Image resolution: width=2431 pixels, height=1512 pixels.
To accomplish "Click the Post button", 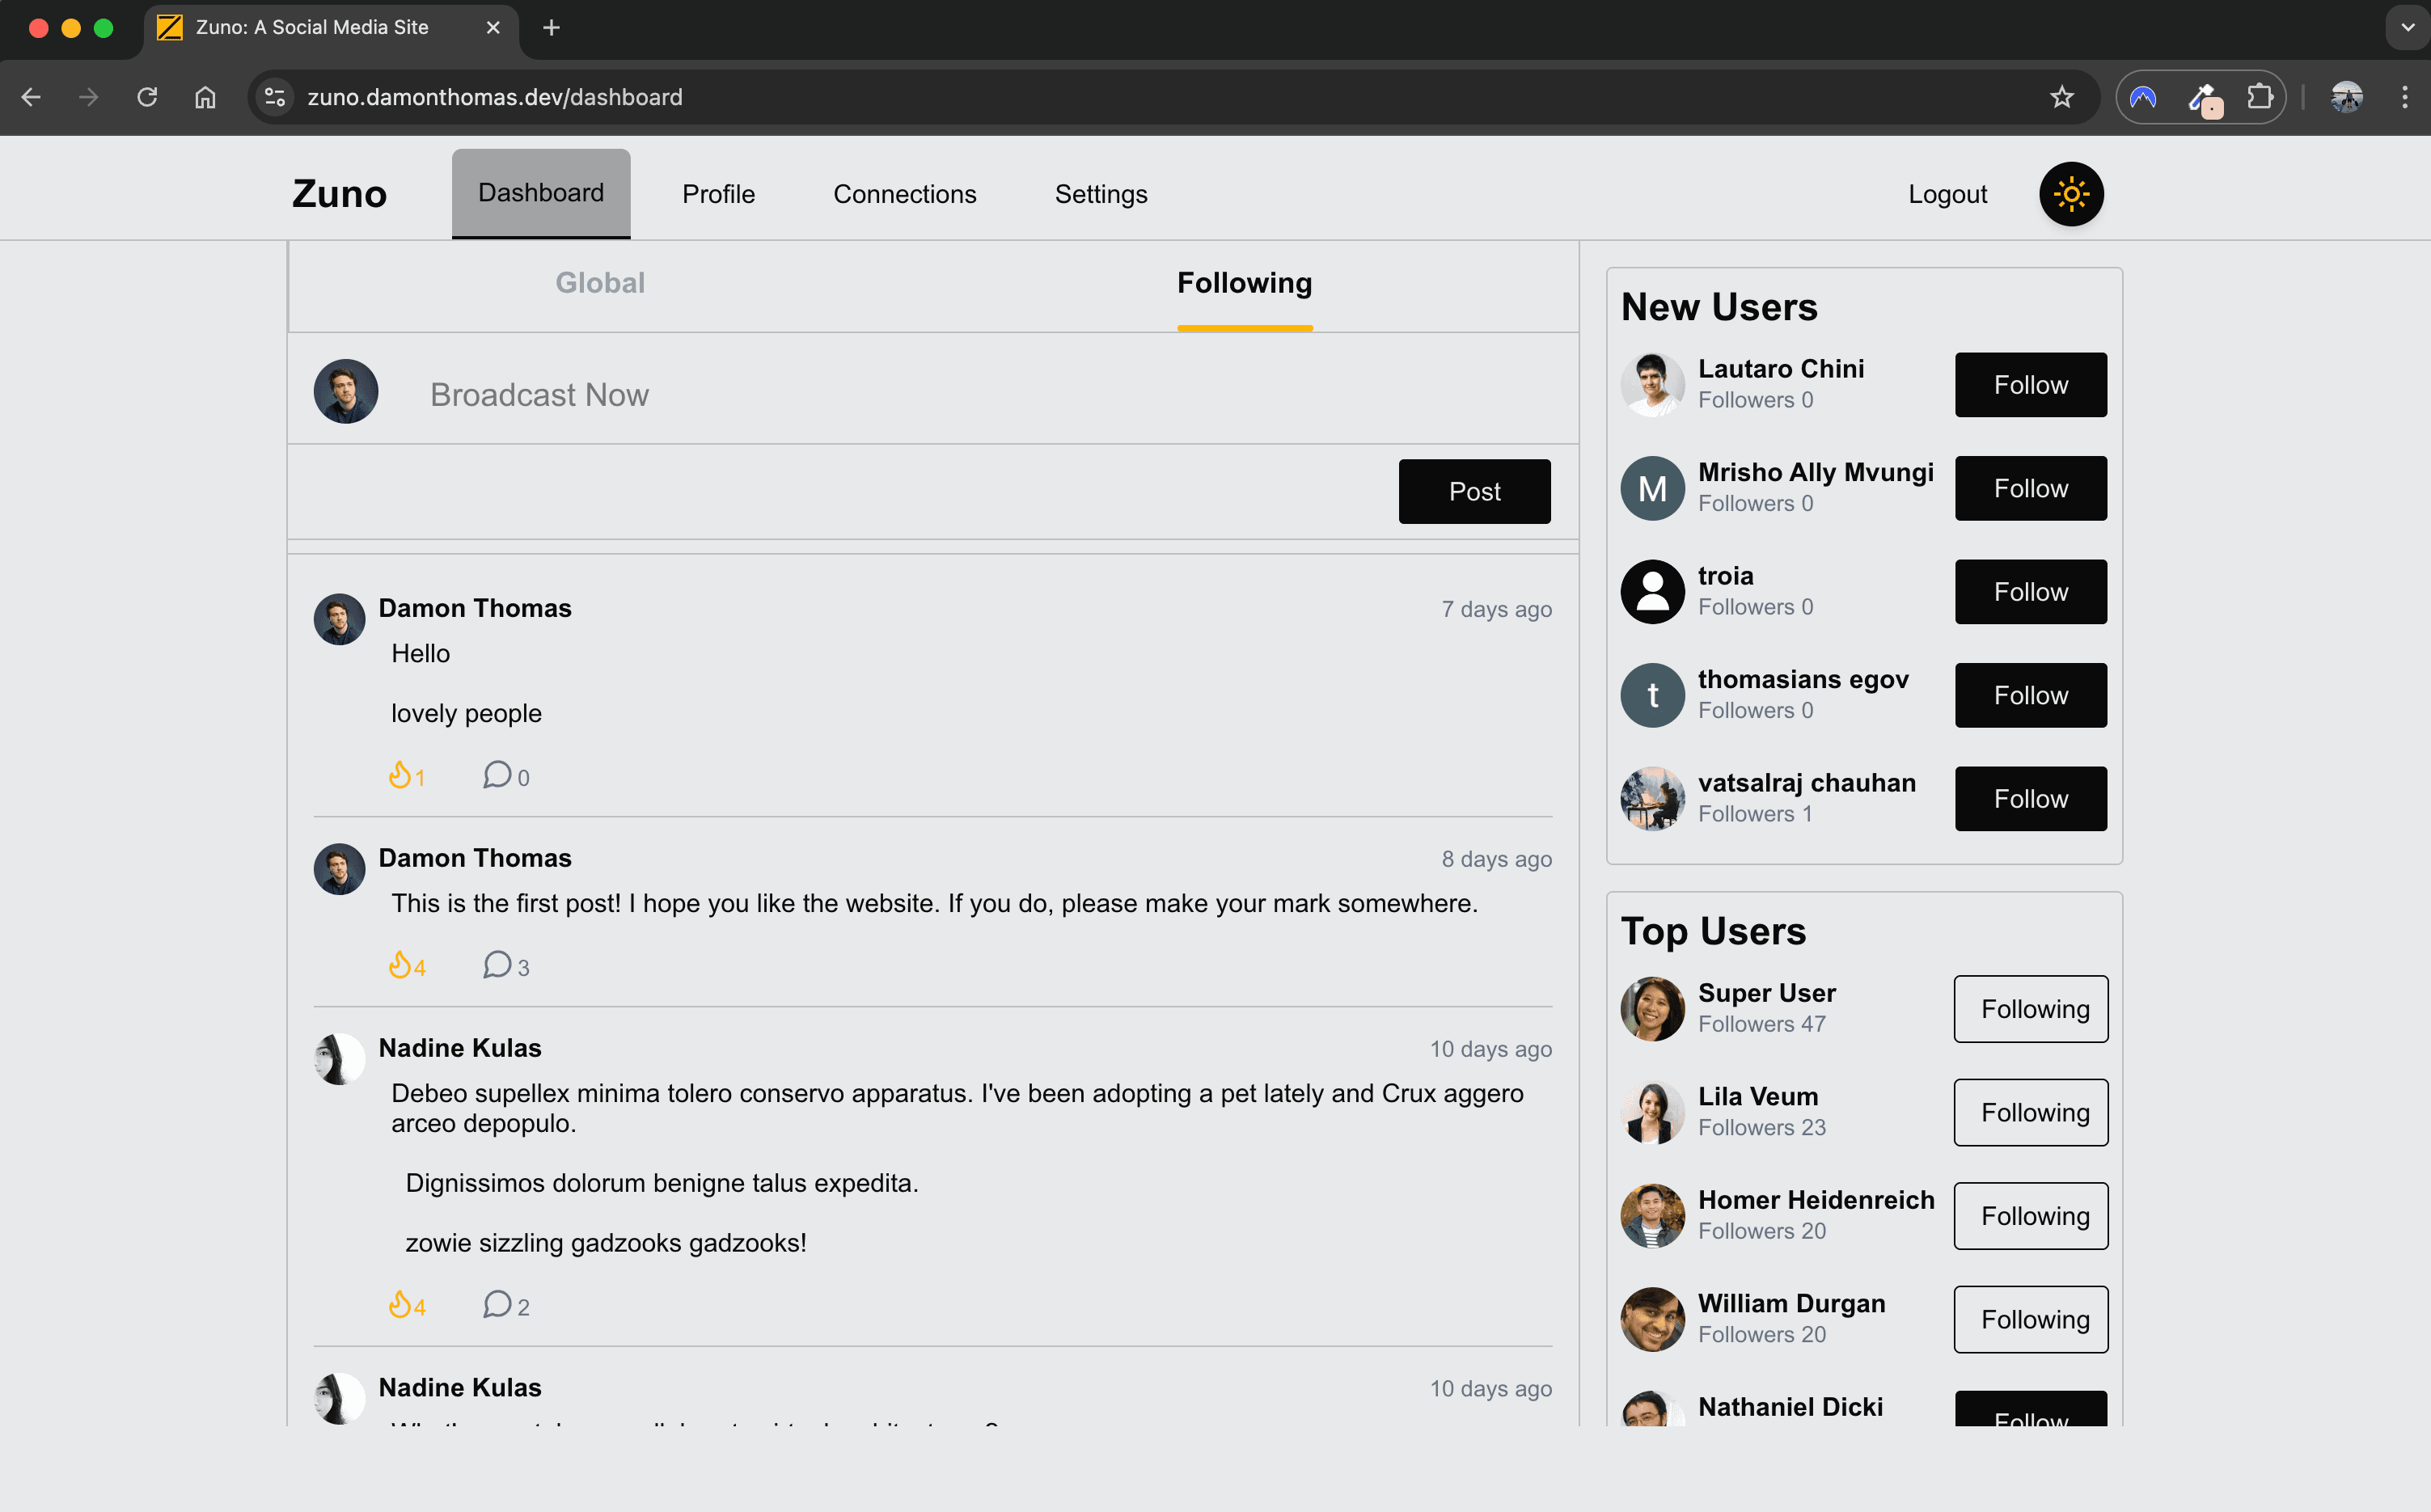I will click(1474, 491).
